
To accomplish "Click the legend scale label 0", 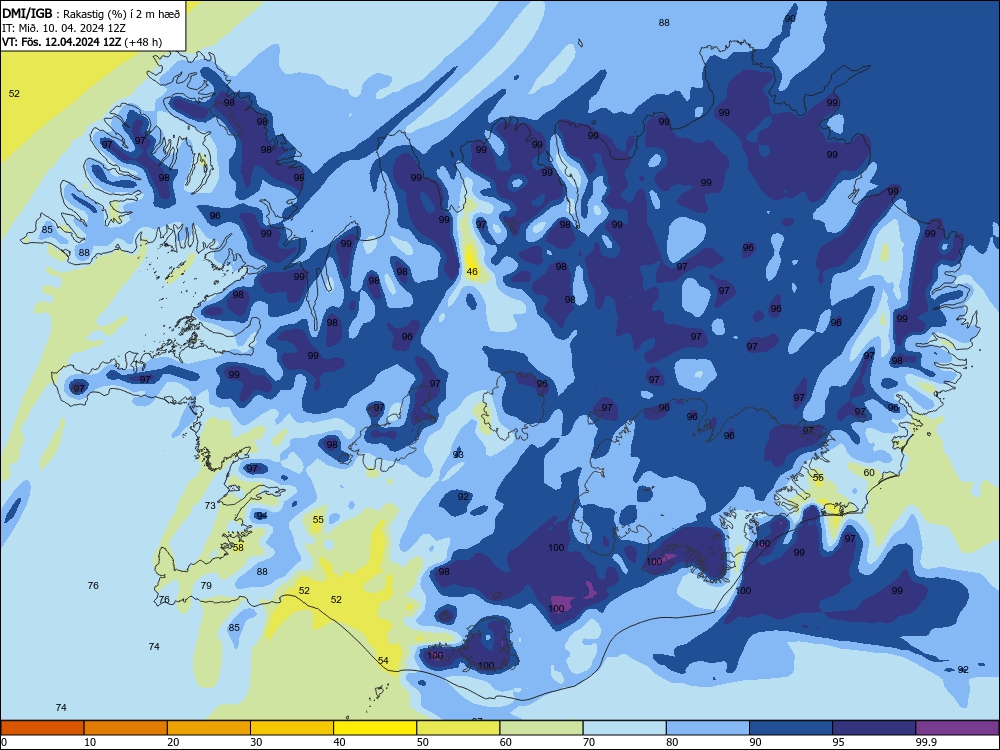I will tap(4, 742).
